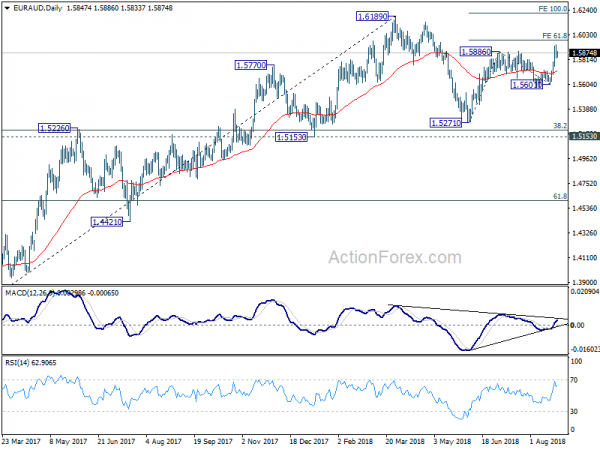Screen dimensions: 600x450
Task: Click the RSI(14) 62.9065 indicator label
Action: [31, 363]
